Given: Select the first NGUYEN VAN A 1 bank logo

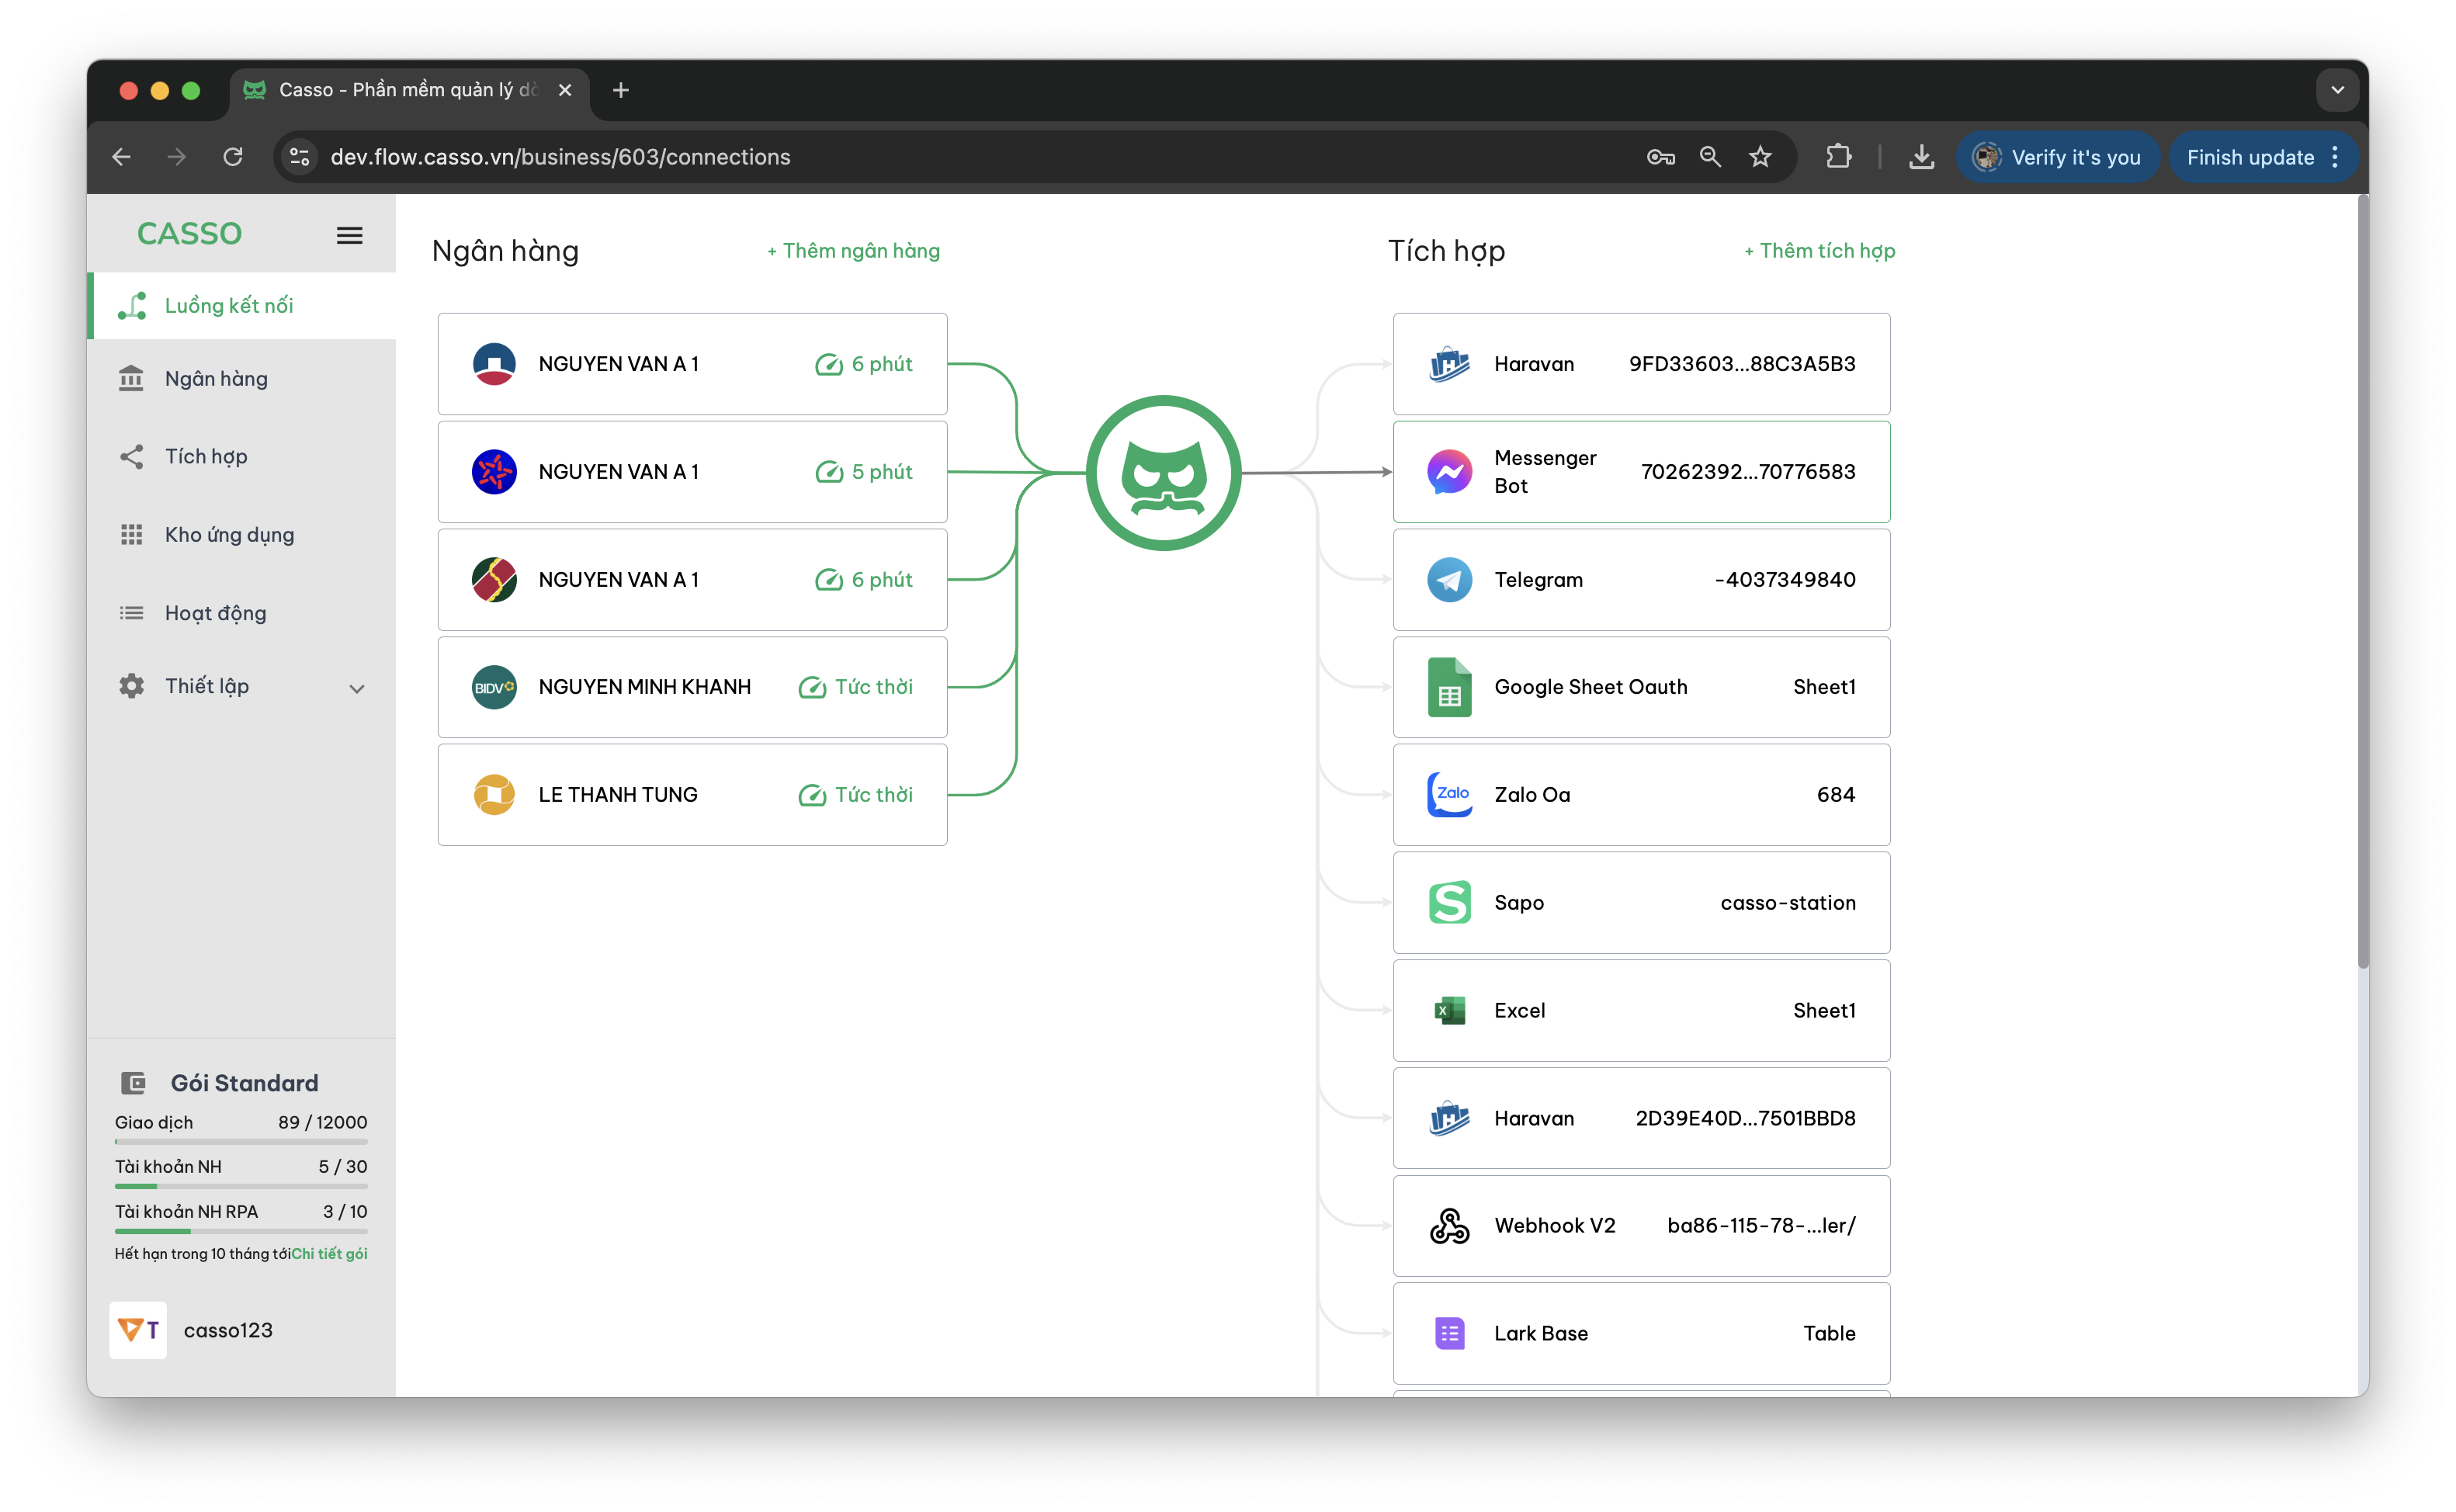Looking at the screenshot, I should coord(494,364).
